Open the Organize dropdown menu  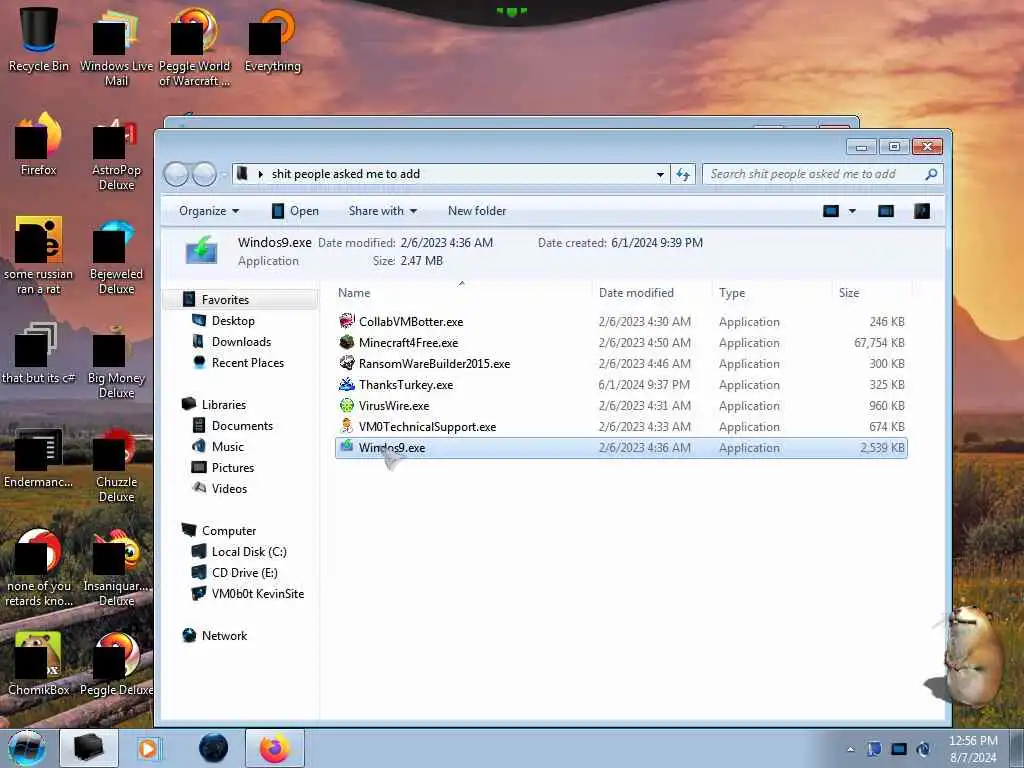pos(209,211)
